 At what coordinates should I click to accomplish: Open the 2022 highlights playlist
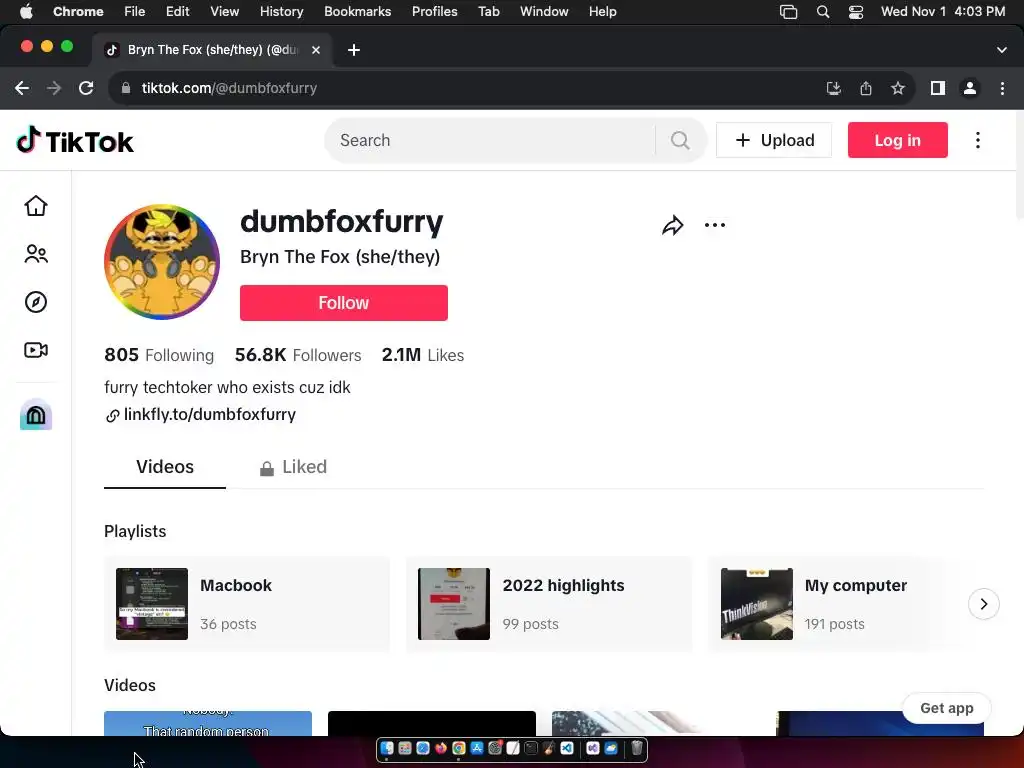pos(549,604)
